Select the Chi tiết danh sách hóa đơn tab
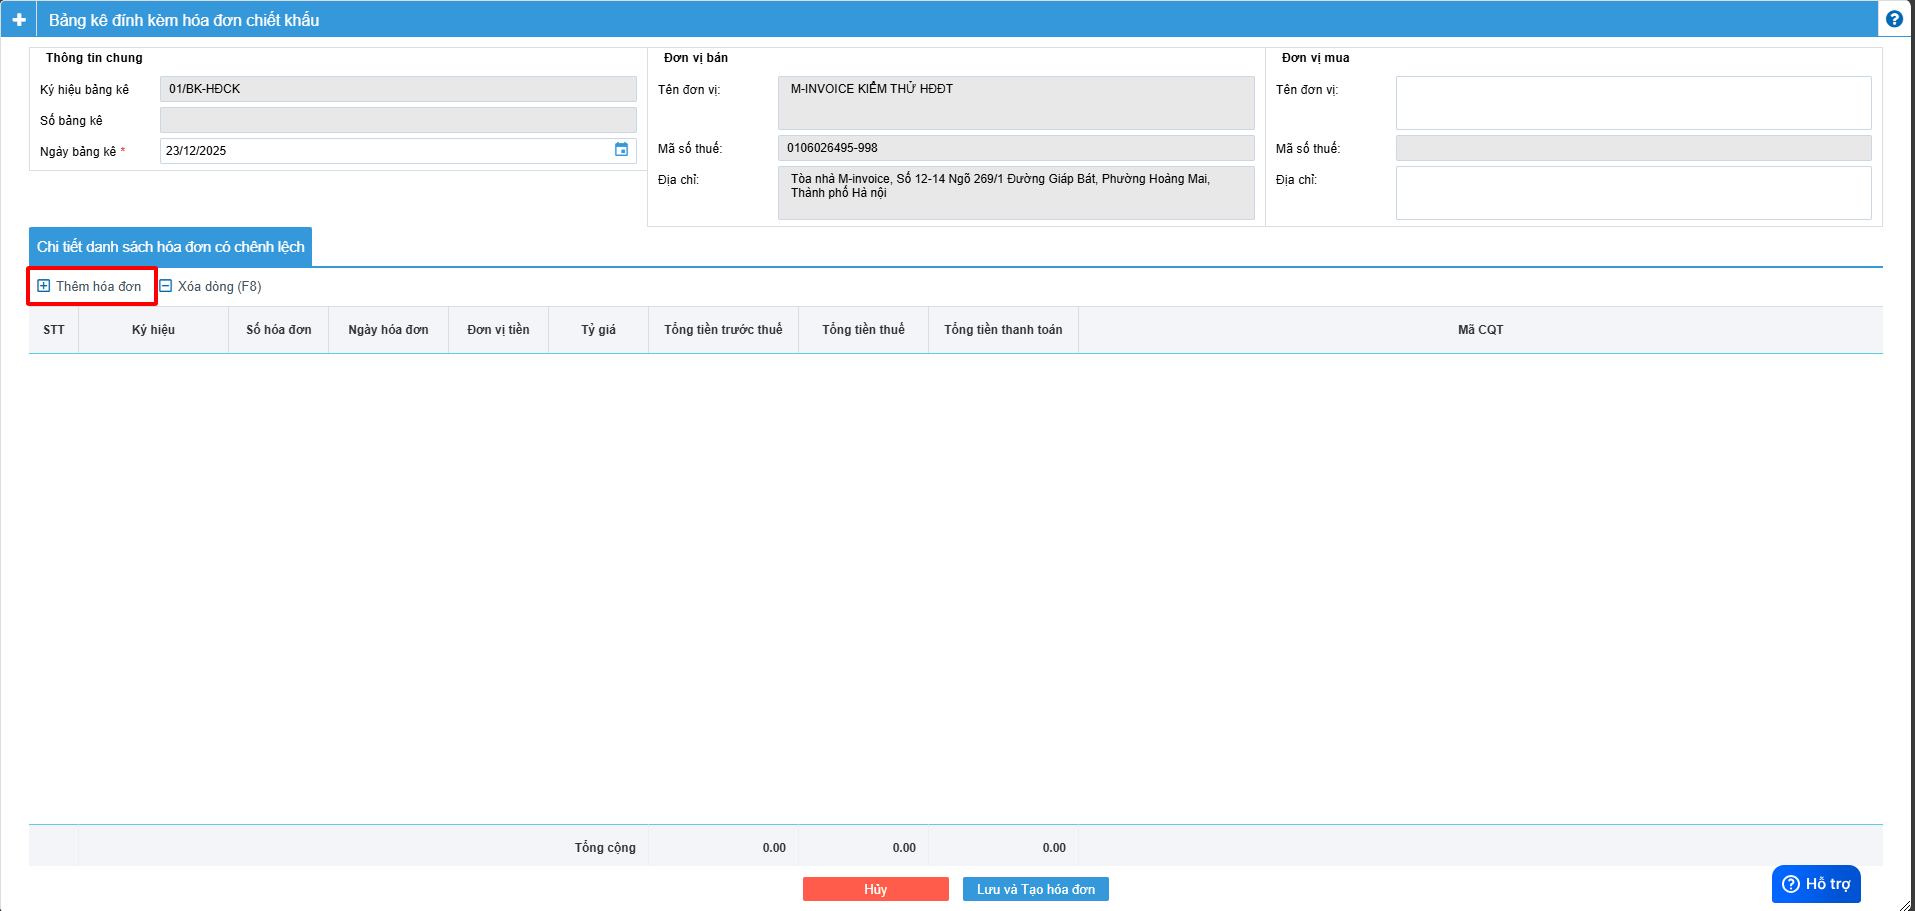The height and width of the screenshot is (911, 1915). 170,247
